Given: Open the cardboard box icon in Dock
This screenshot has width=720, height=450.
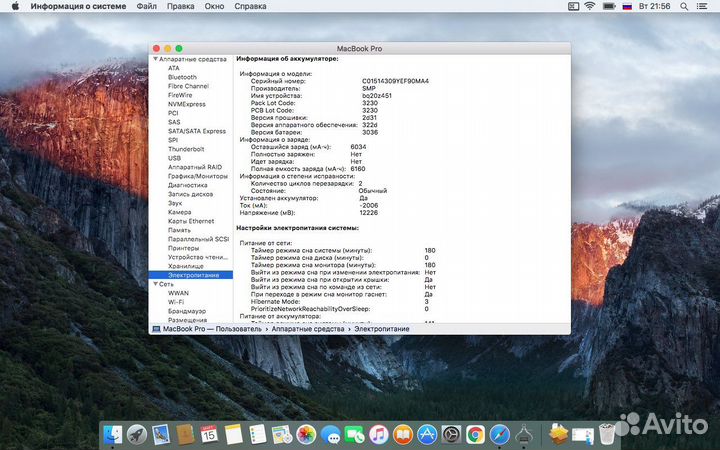Looking at the screenshot, I should click(x=558, y=434).
